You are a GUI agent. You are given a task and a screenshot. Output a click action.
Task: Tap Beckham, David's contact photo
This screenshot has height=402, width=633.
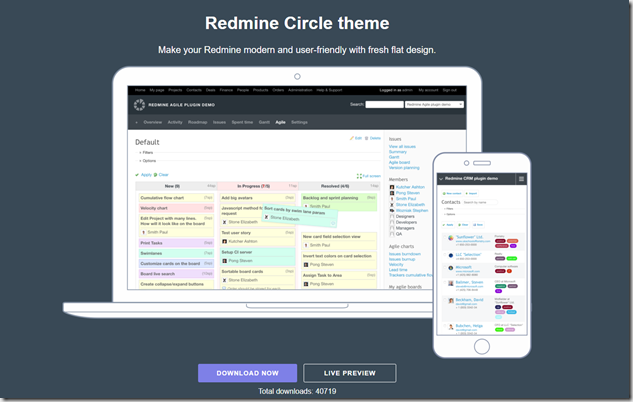click(451, 301)
